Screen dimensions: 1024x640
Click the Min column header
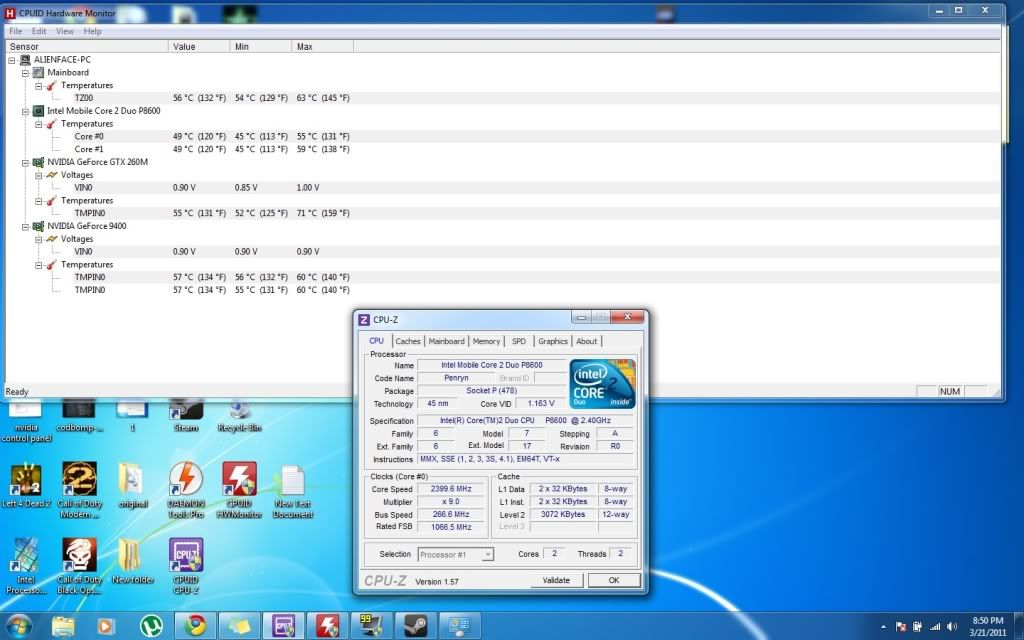(261, 47)
